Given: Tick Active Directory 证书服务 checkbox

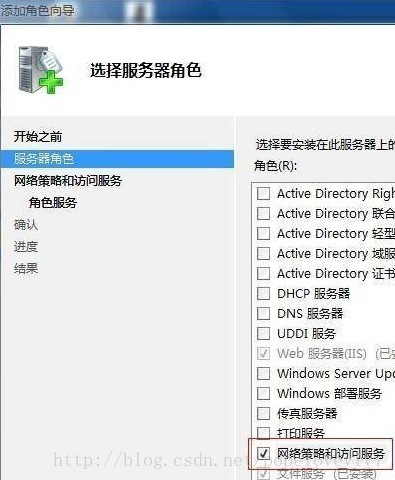Looking at the screenshot, I should (x=263, y=273).
